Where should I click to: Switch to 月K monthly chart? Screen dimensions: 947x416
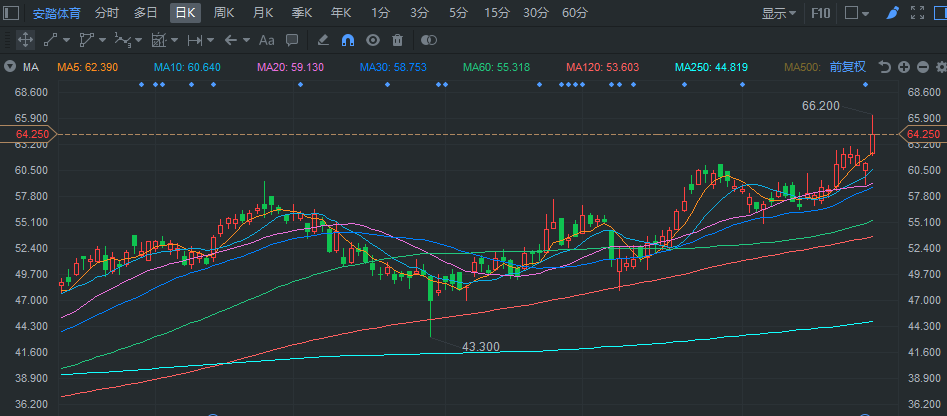pos(263,13)
